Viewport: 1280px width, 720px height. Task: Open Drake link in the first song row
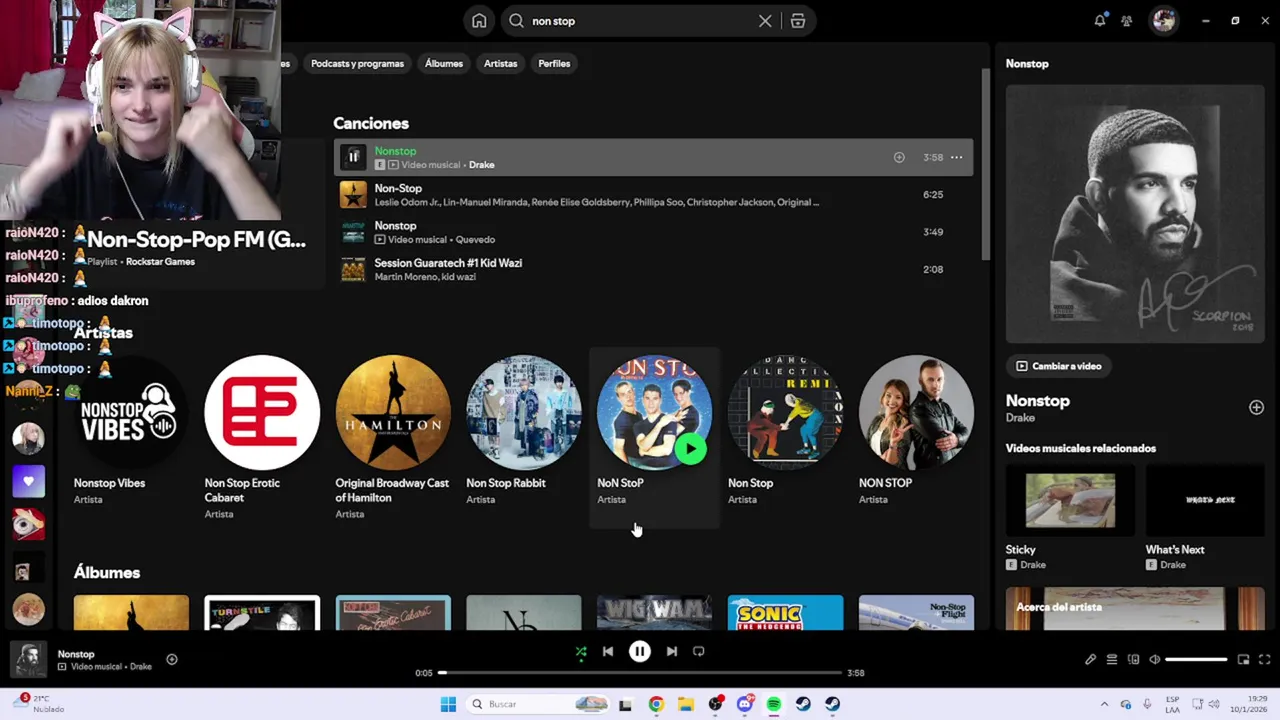click(x=482, y=165)
